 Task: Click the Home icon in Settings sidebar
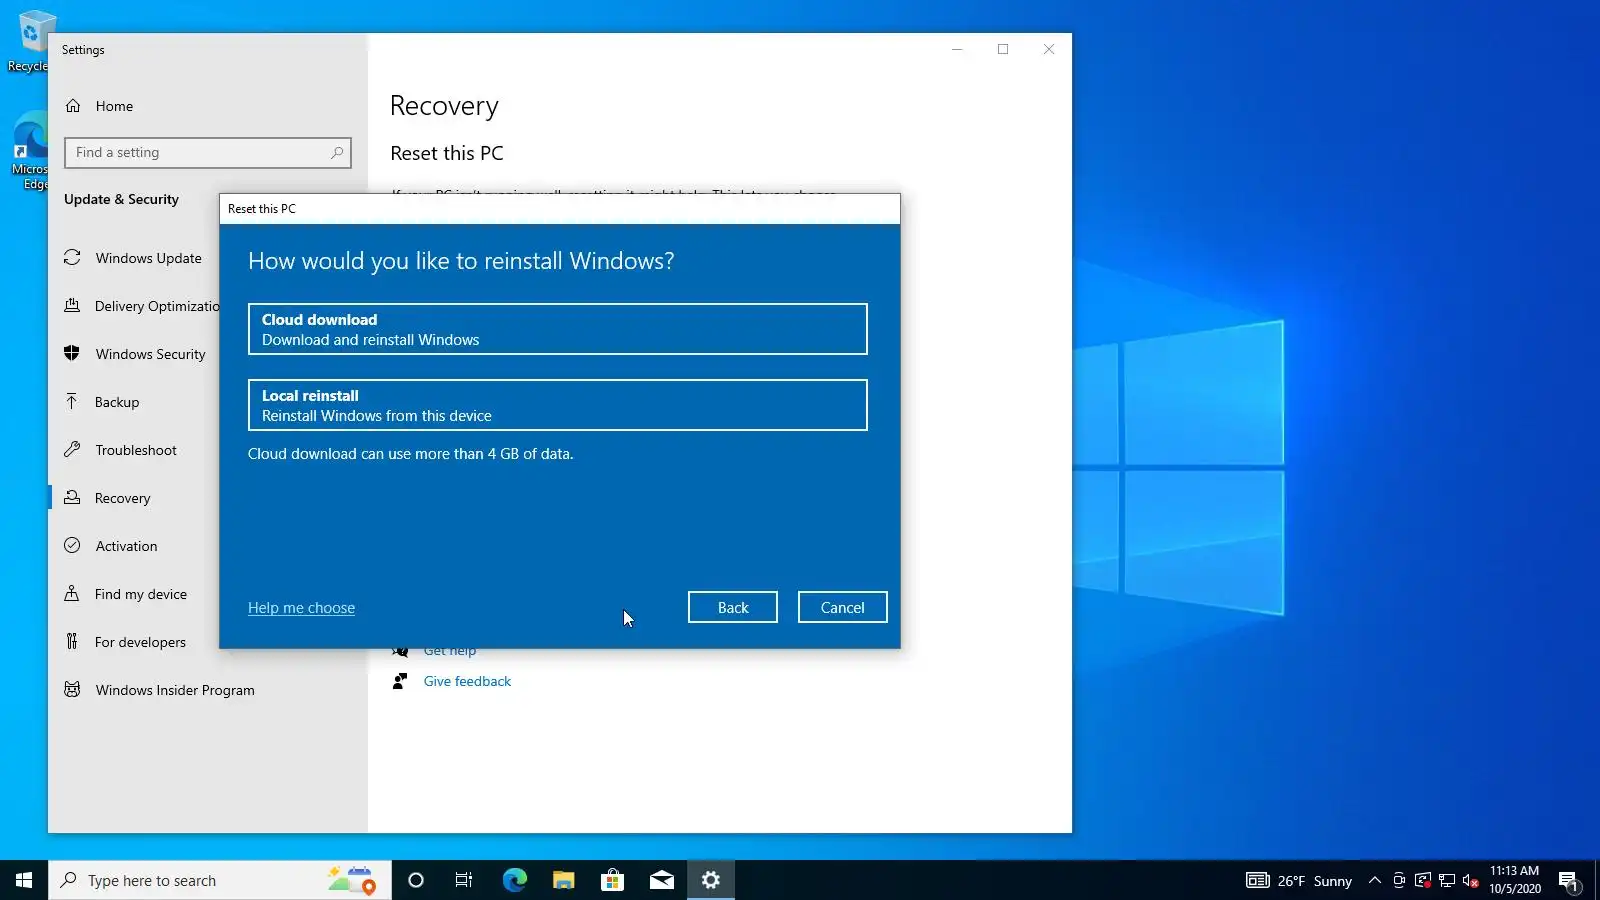point(73,106)
